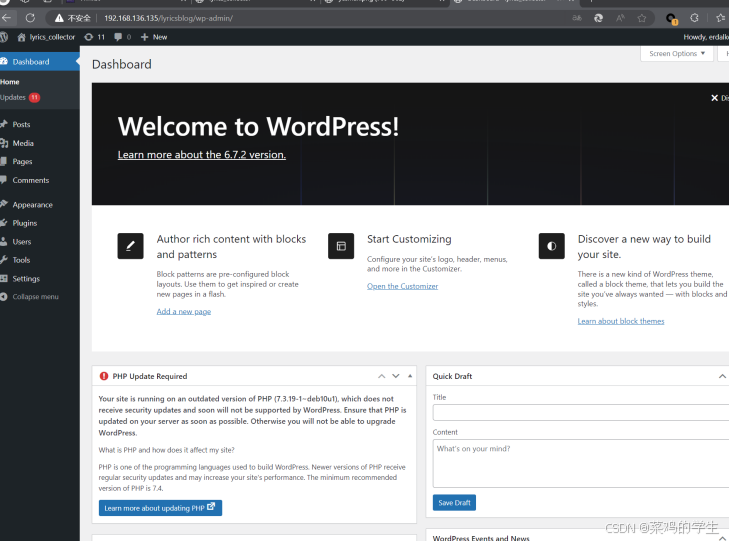Viewport: 730px width, 541px height.
Task: Open the Posts menu
Action: click(x=21, y=124)
